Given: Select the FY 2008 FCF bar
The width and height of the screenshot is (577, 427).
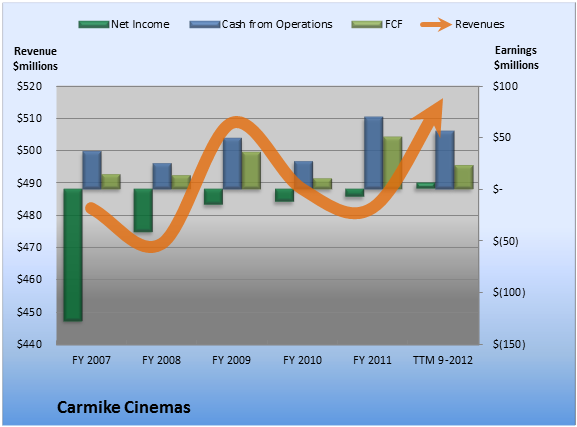Looking at the screenshot, I should [181, 182].
